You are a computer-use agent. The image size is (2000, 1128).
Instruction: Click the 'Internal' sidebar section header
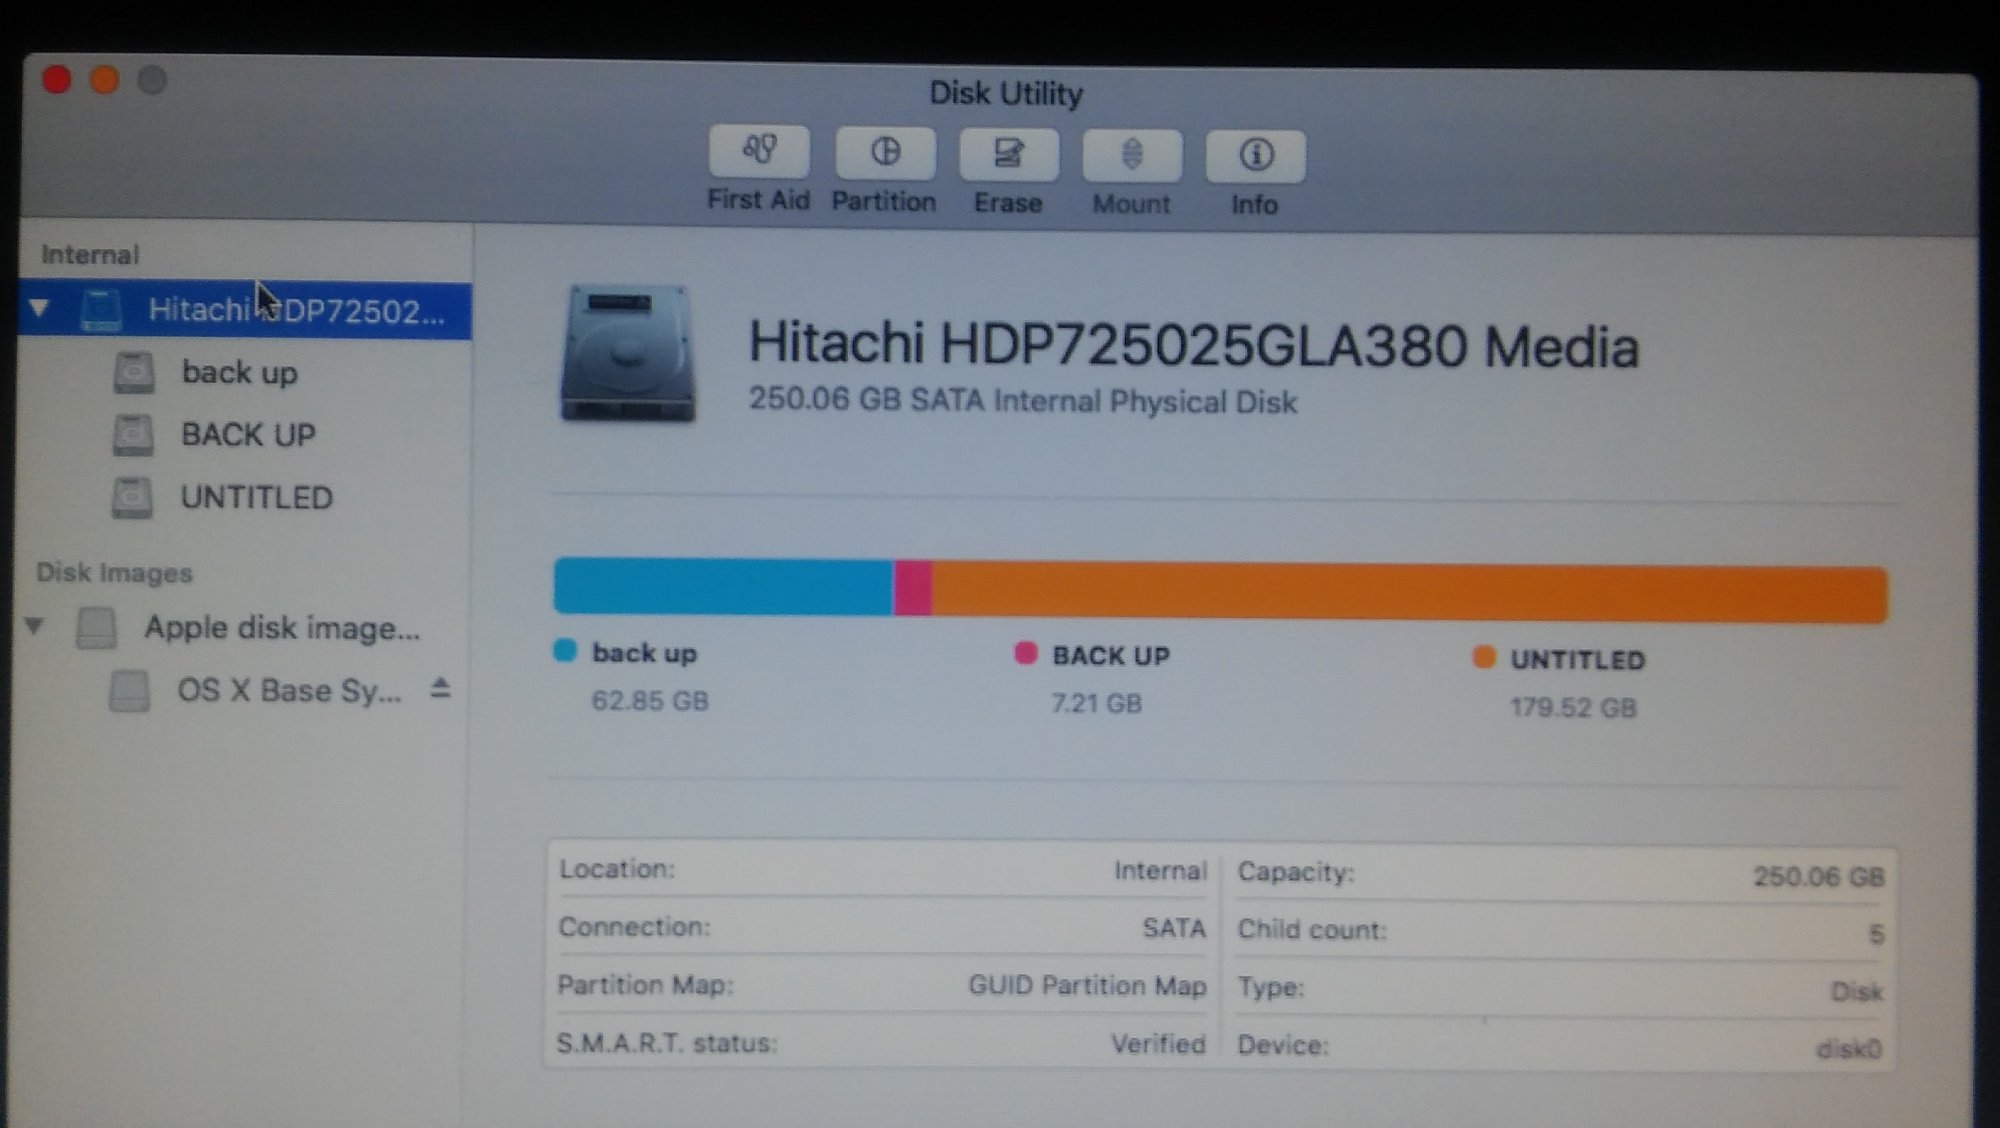pos(90,255)
